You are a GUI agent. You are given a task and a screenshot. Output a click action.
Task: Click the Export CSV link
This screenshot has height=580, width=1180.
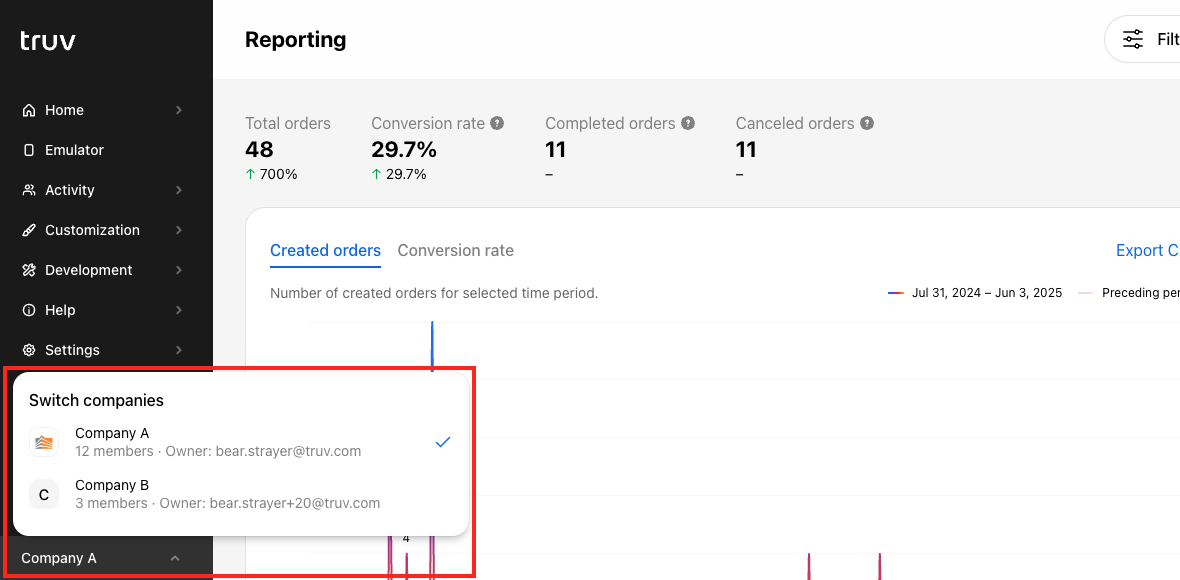[1148, 251]
